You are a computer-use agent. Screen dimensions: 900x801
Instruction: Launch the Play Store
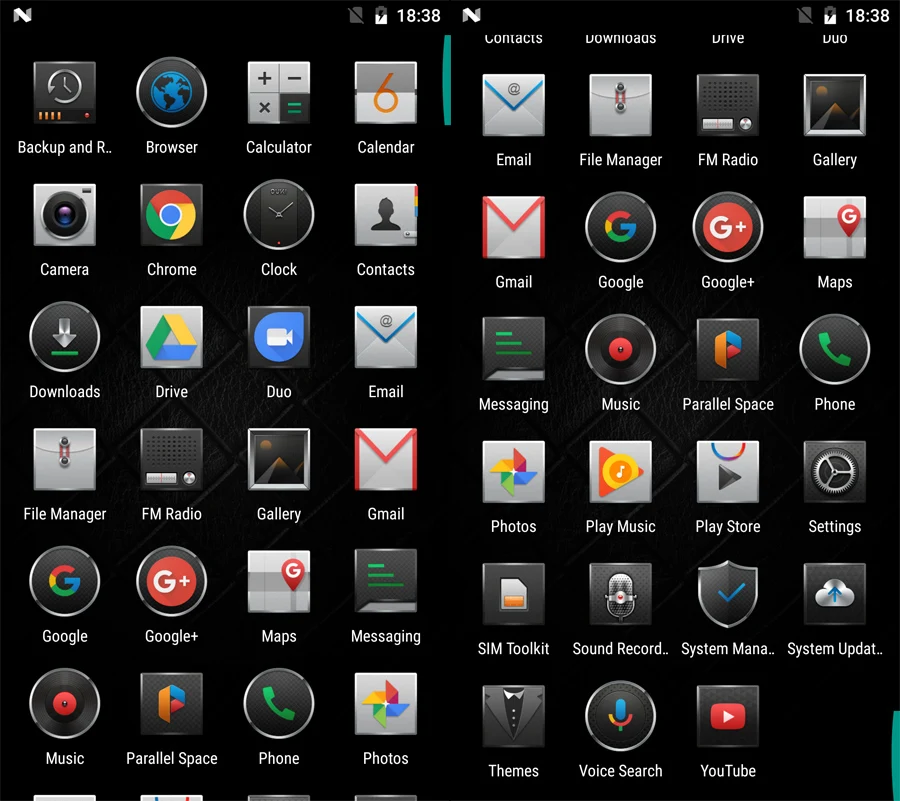click(727, 472)
